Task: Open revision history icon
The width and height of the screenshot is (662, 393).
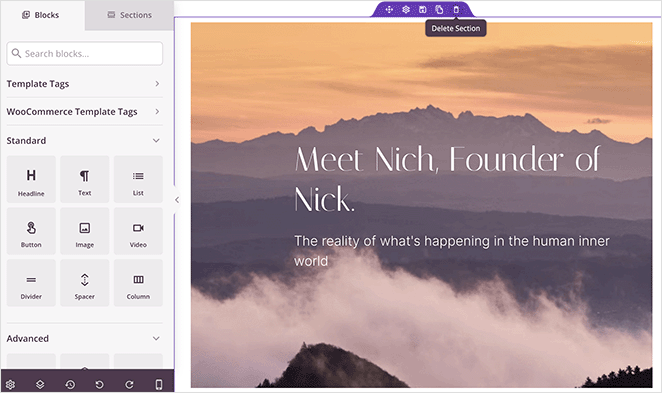Action: coord(70,384)
